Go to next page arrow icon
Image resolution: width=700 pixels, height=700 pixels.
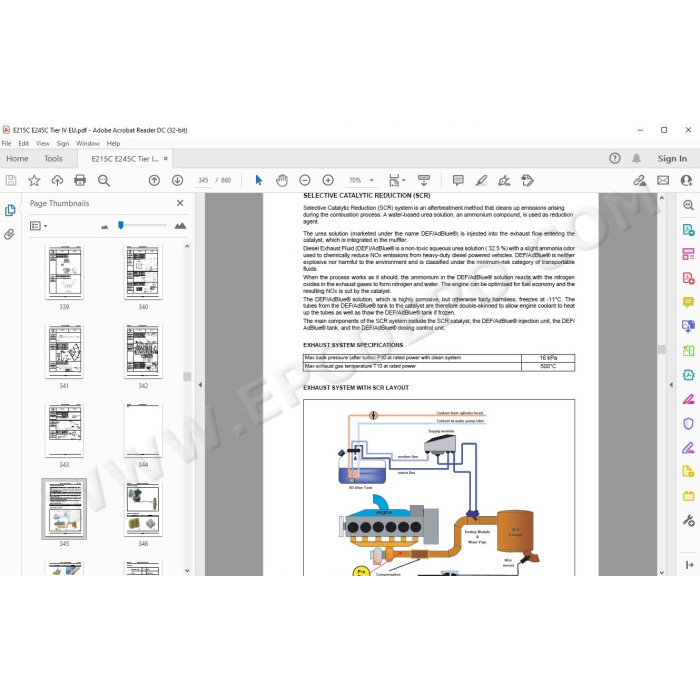177,180
